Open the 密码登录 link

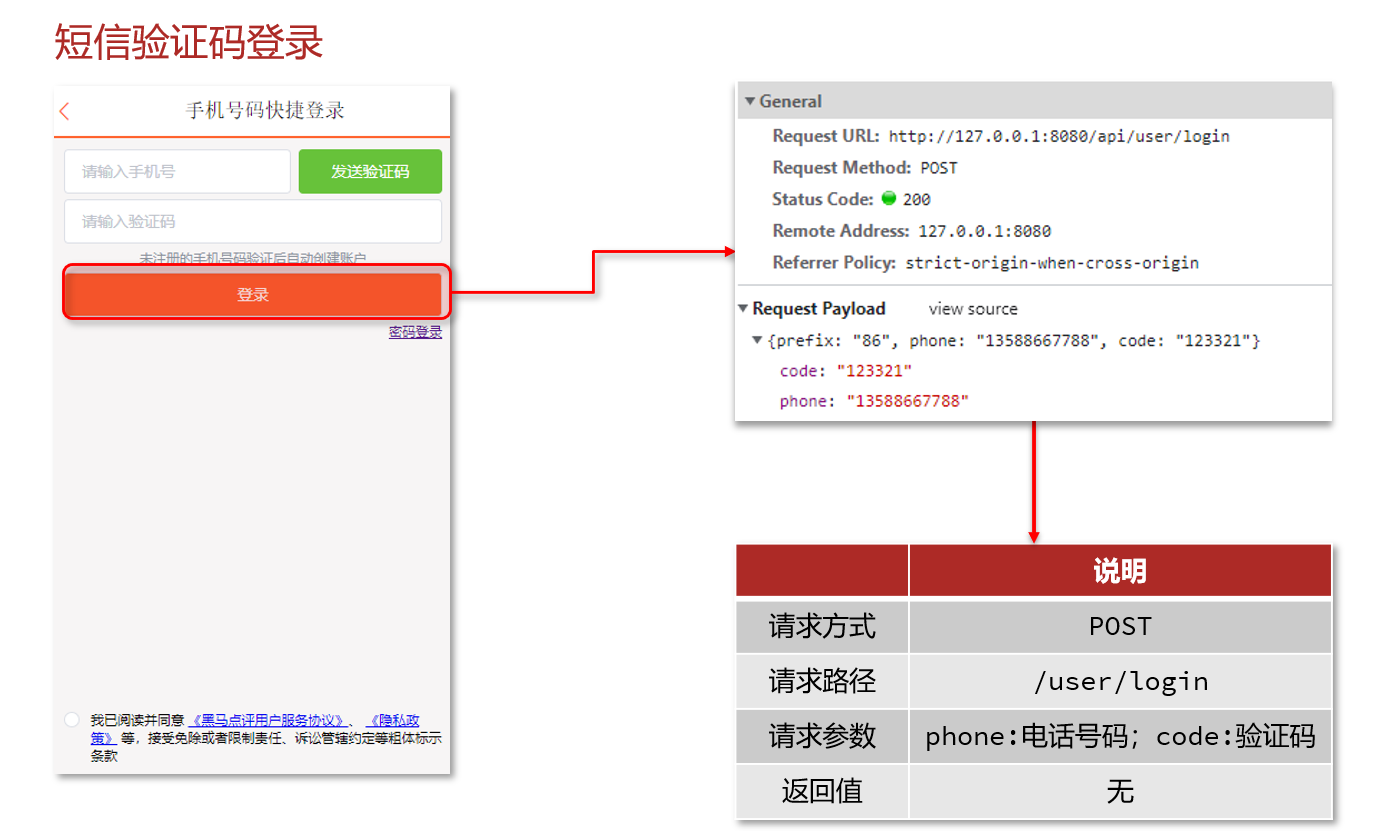415,331
